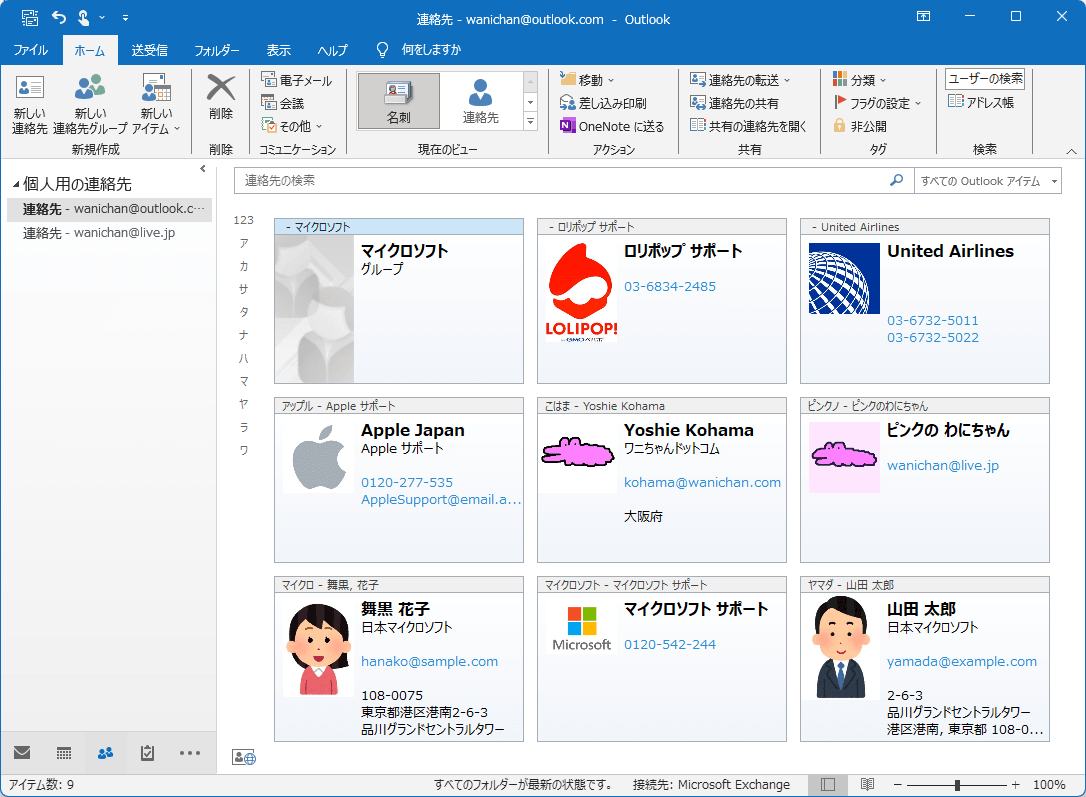Switch to Calendar navigation icon
The width and height of the screenshot is (1086, 797).
(64, 753)
